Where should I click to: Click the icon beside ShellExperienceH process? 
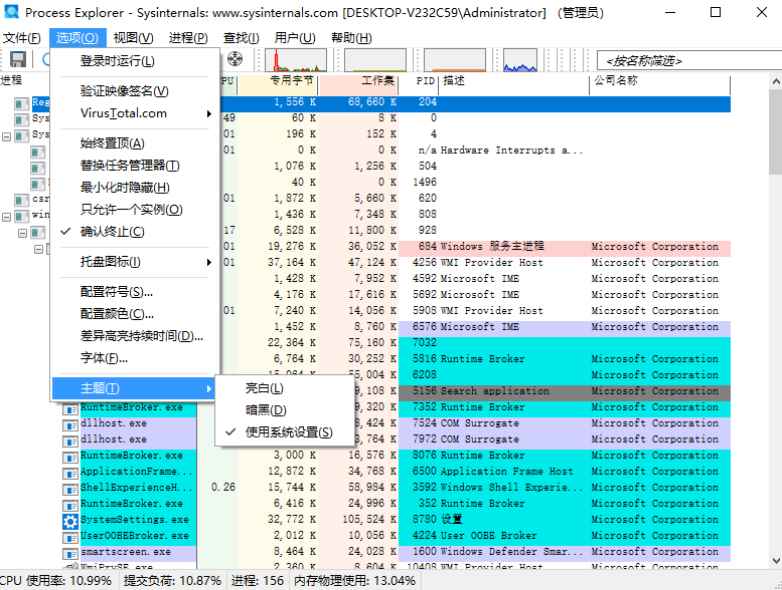click(70, 488)
